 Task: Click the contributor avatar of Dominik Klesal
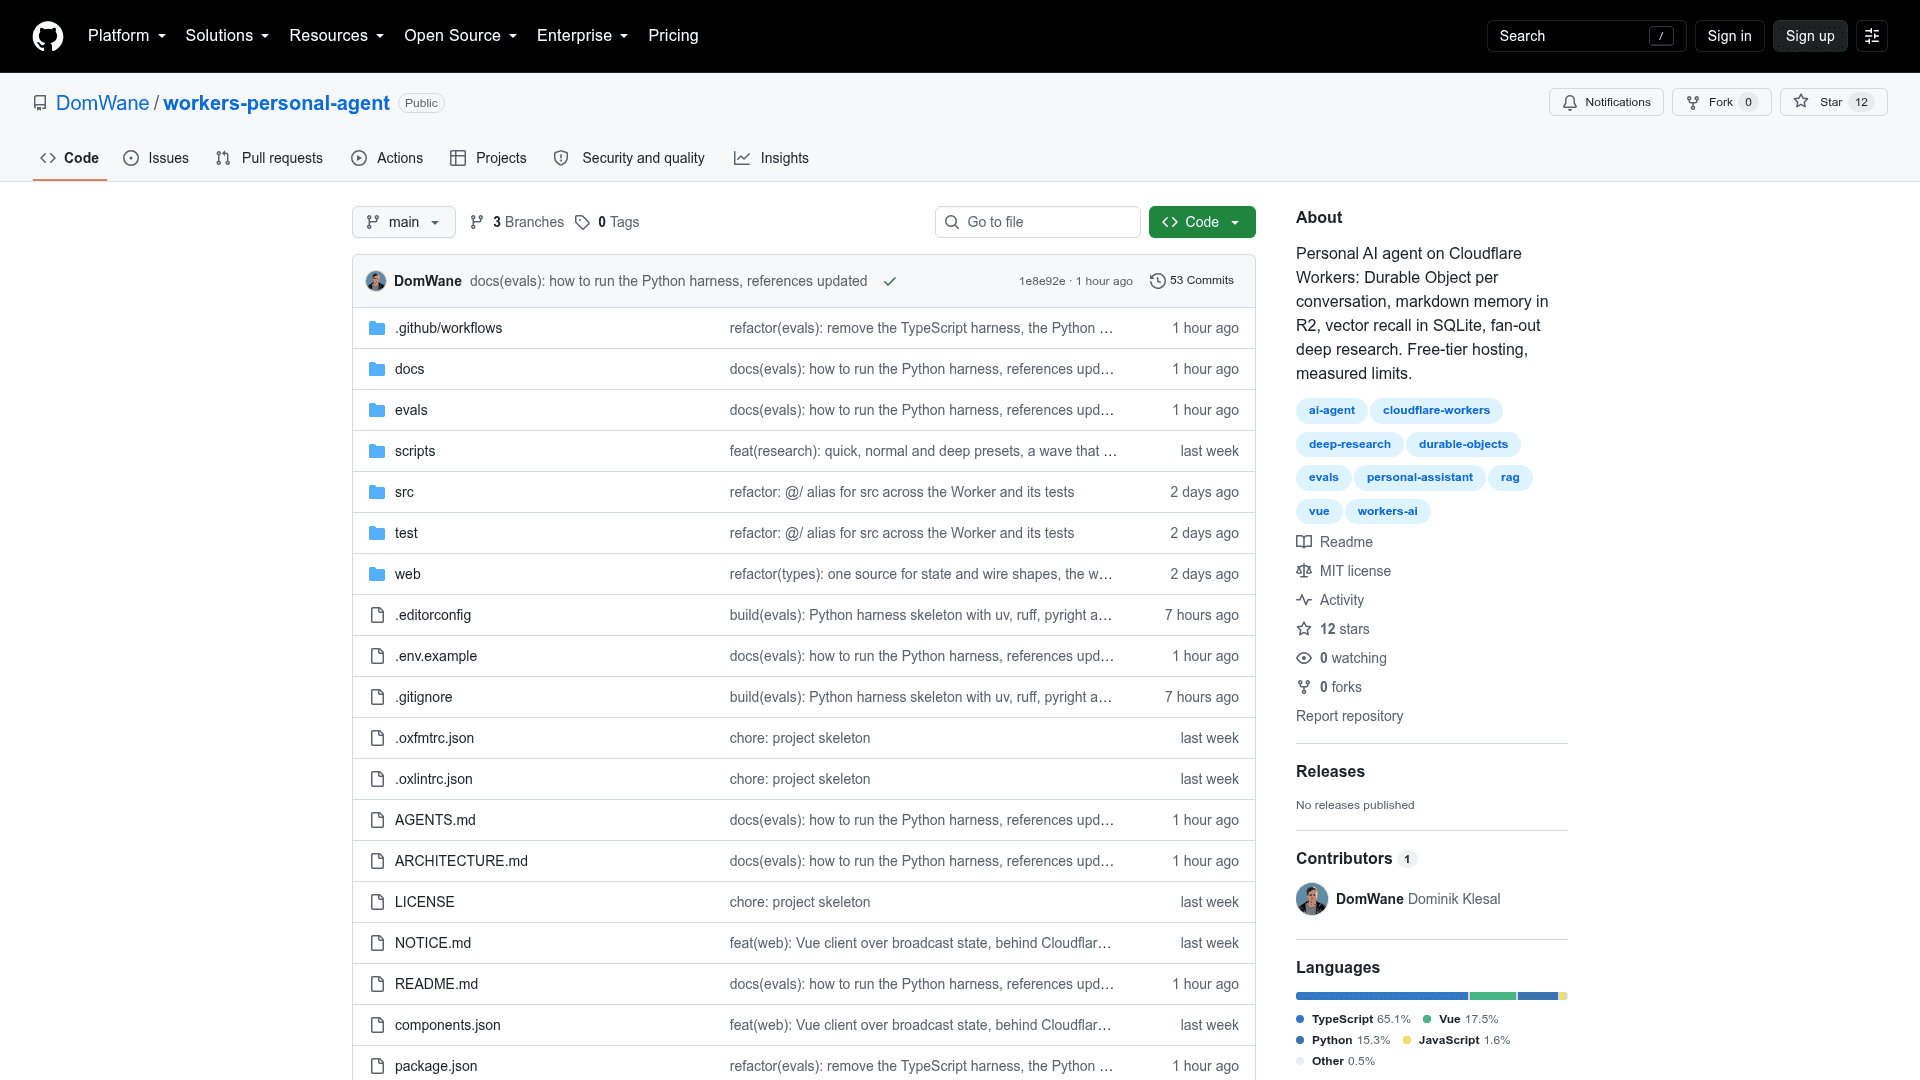(x=1312, y=899)
